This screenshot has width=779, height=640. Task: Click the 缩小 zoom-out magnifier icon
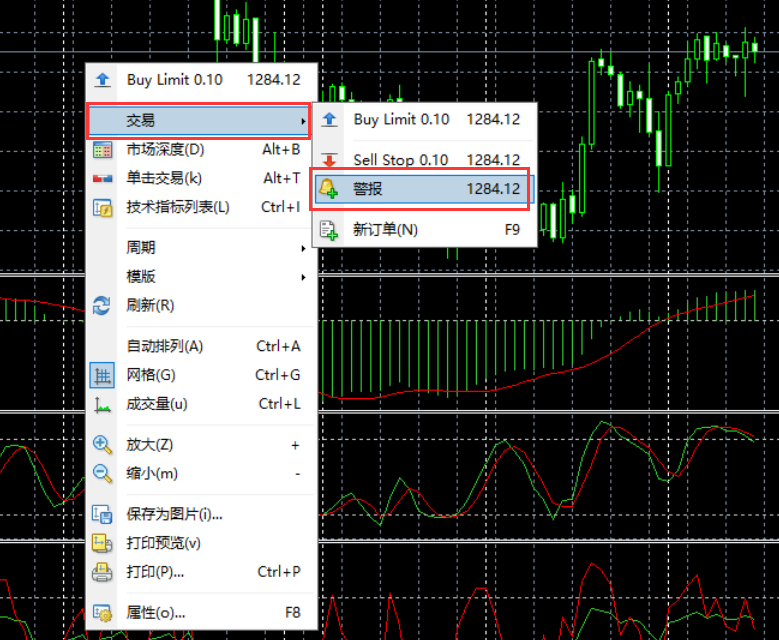click(102, 474)
